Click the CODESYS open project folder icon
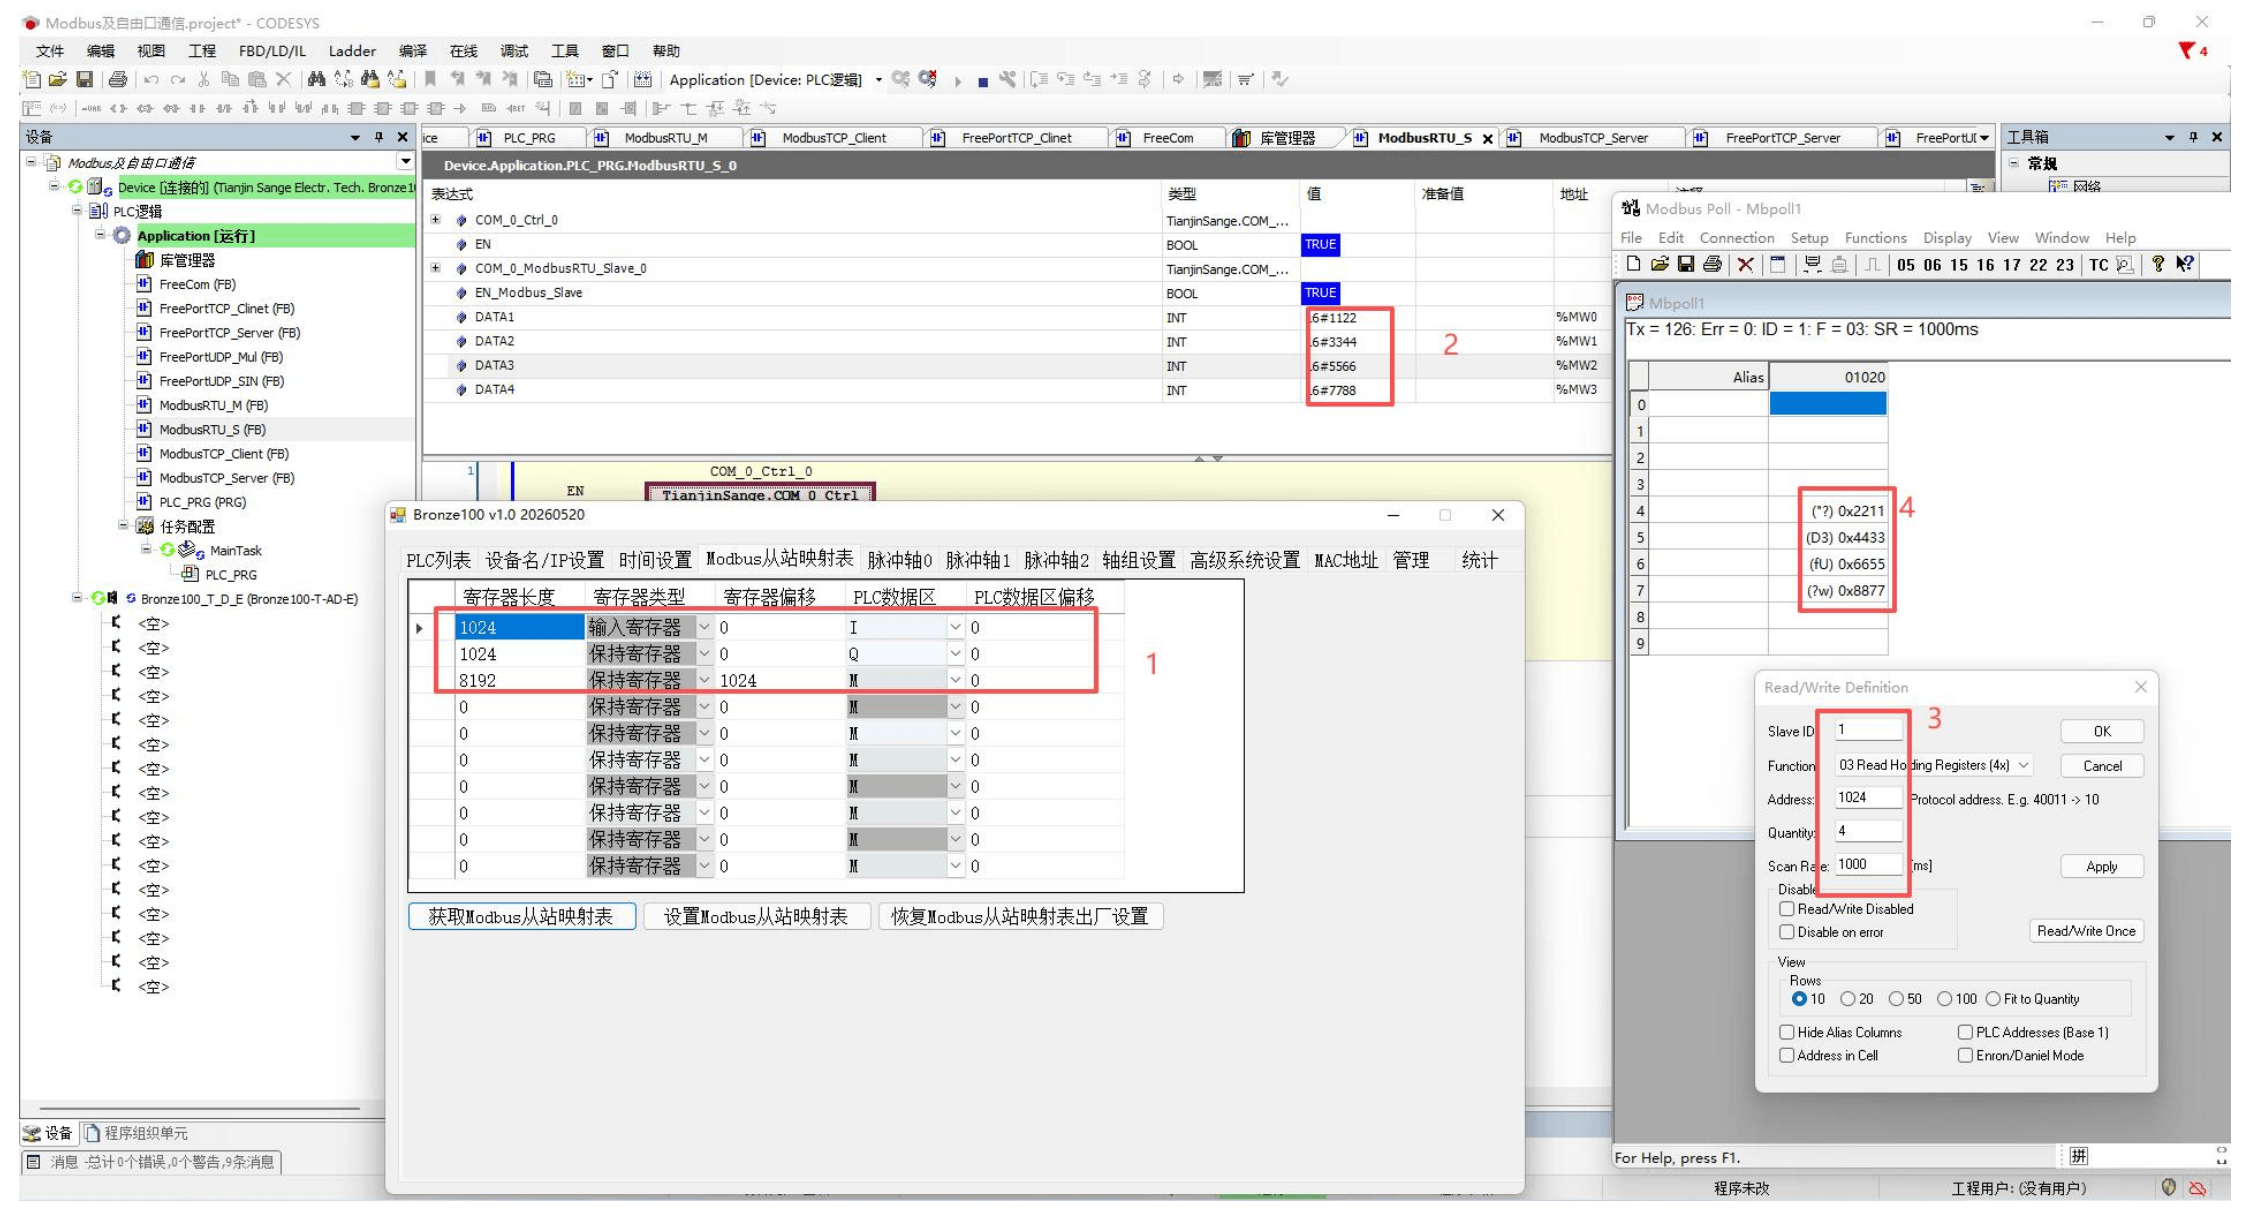The width and height of the screenshot is (2260, 1208). pyautogui.click(x=58, y=79)
